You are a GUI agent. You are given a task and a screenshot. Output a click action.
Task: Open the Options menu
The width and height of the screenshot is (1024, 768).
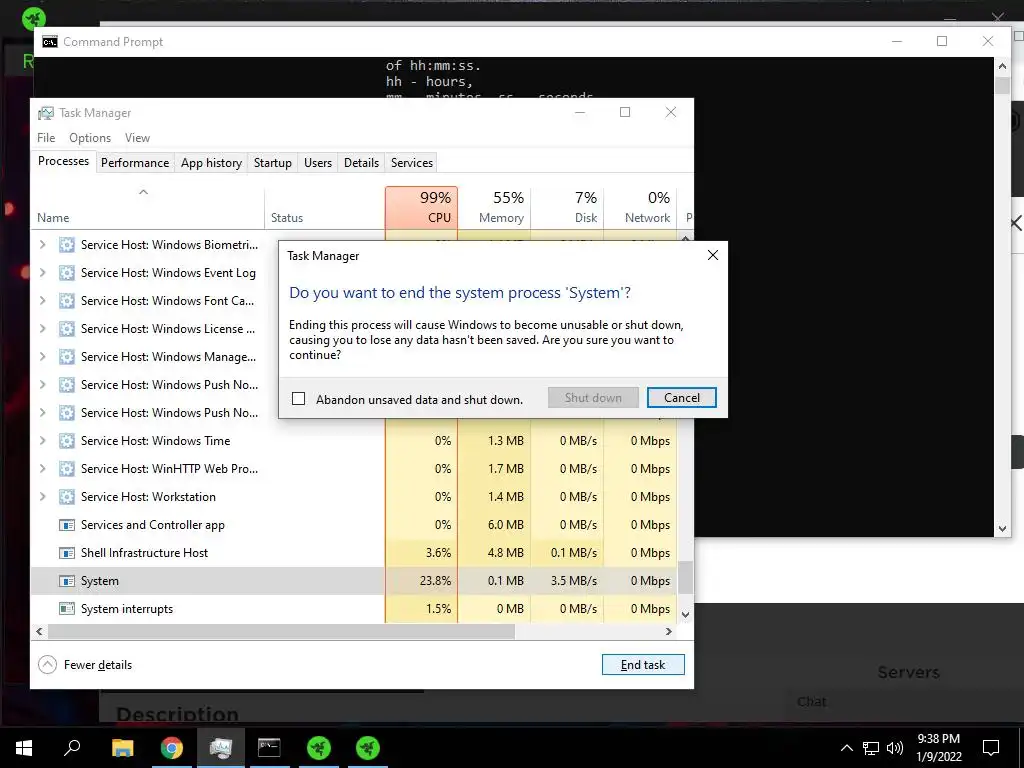pyautogui.click(x=90, y=138)
